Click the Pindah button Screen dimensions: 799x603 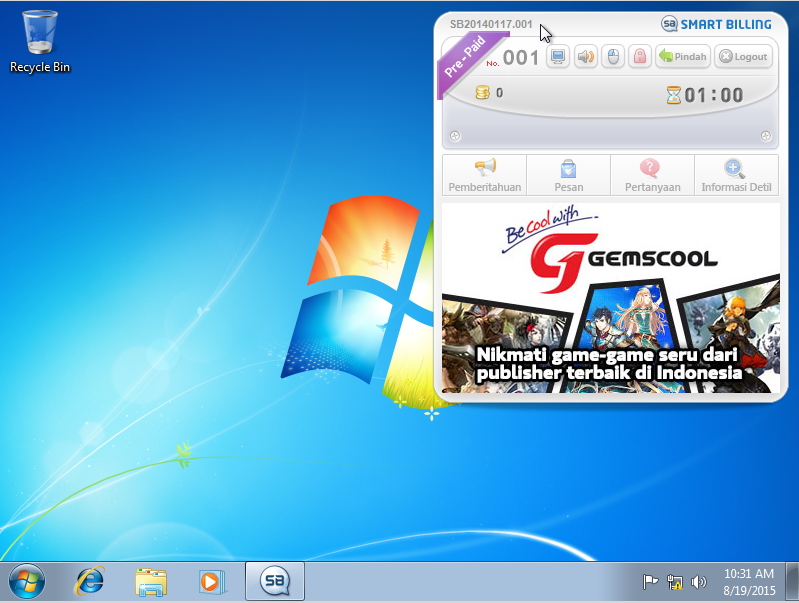pos(683,57)
